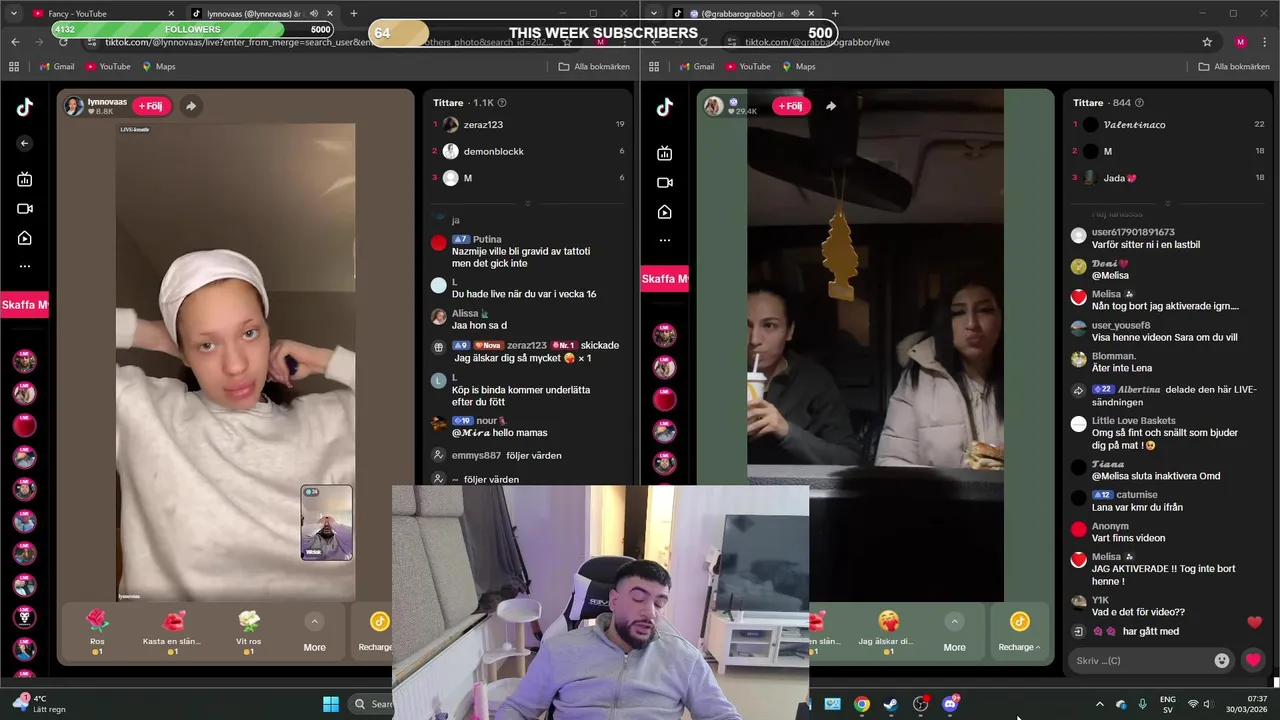Image resolution: width=1280 pixels, height=720 pixels.
Task: Expand More gifts in left stream
Action: pos(314,633)
